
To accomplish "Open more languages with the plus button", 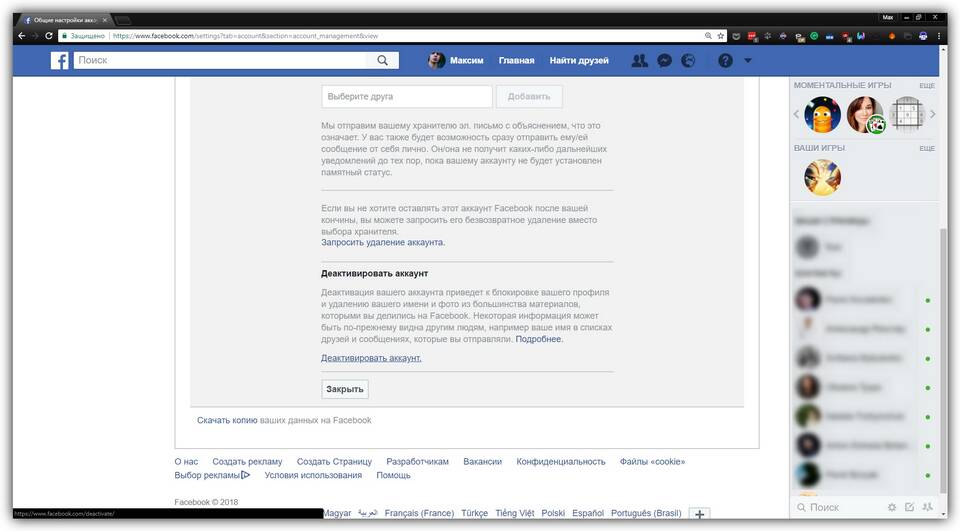I will click(700, 514).
